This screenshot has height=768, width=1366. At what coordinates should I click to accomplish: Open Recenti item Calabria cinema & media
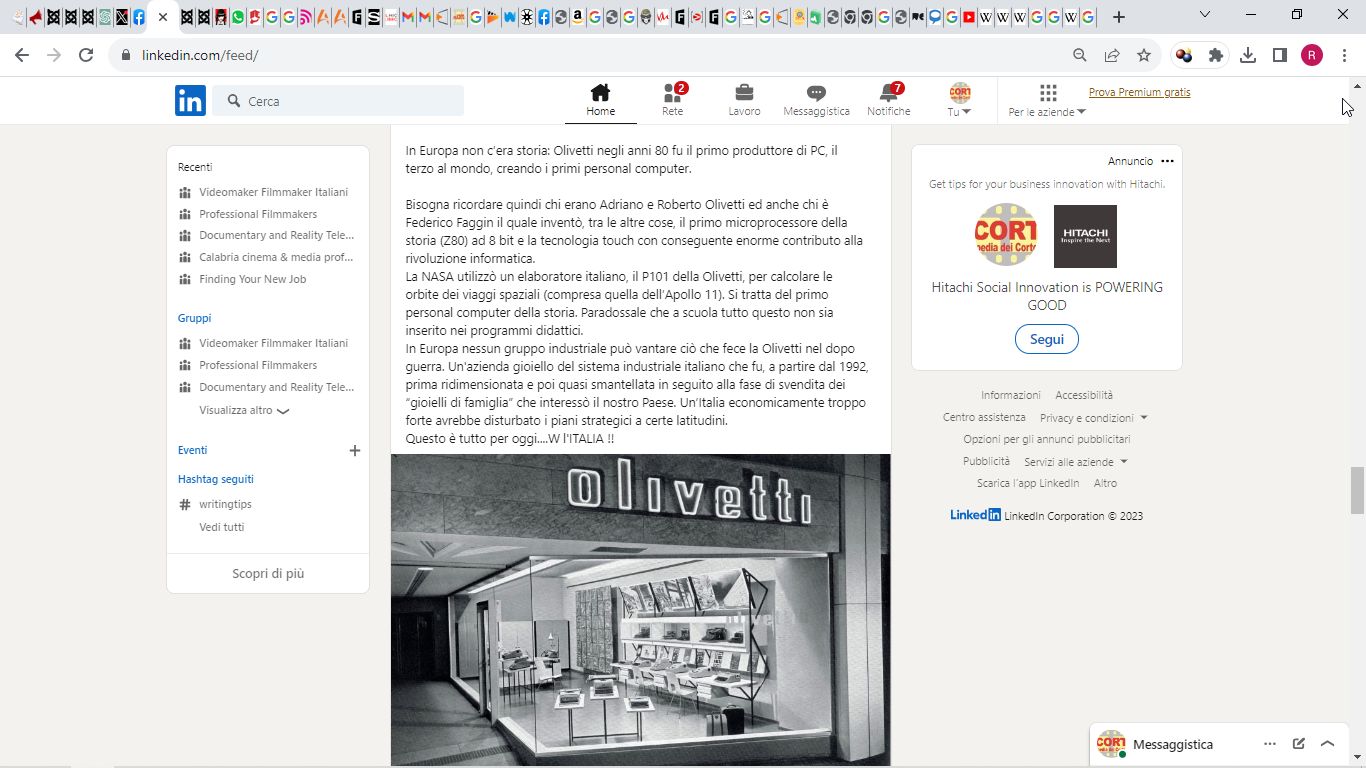pos(276,257)
